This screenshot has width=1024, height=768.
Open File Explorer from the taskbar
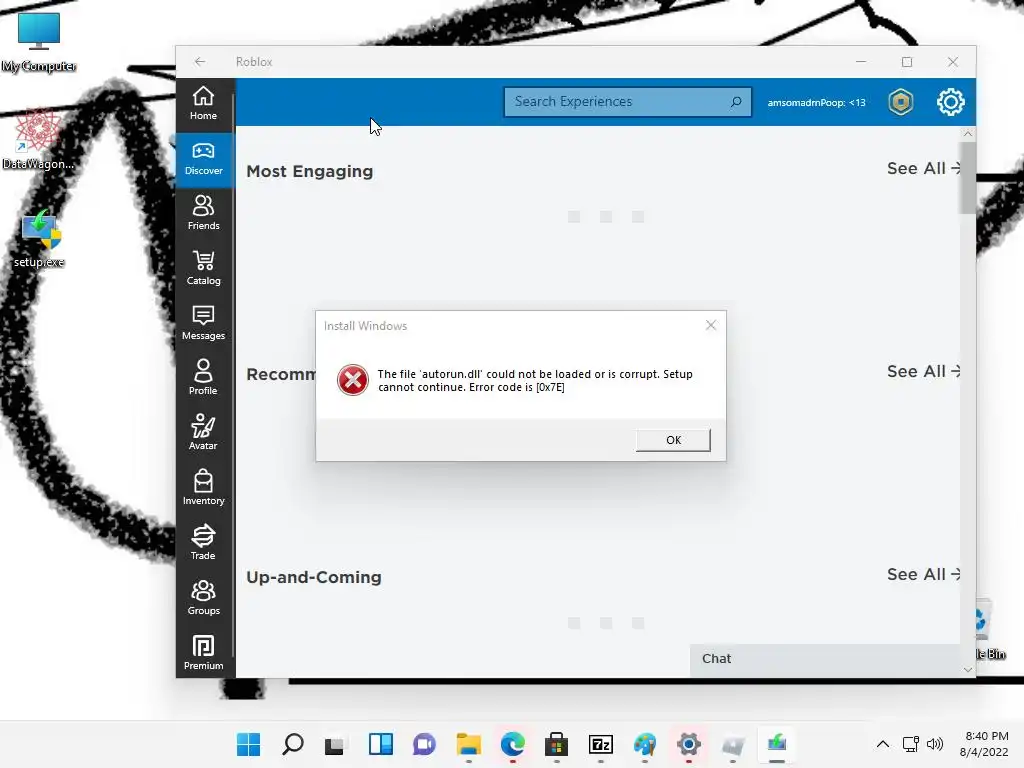click(x=468, y=744)
